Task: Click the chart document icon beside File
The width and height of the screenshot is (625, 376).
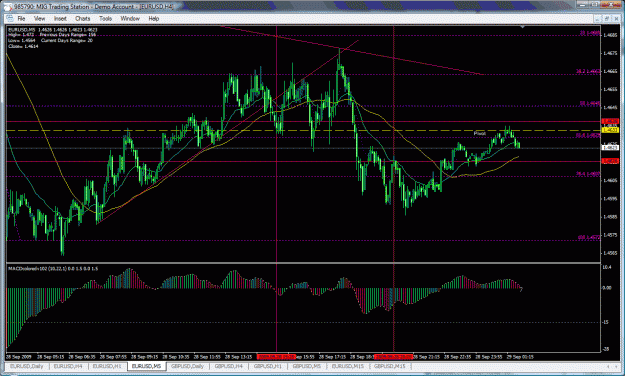Action: click(10, 18)
